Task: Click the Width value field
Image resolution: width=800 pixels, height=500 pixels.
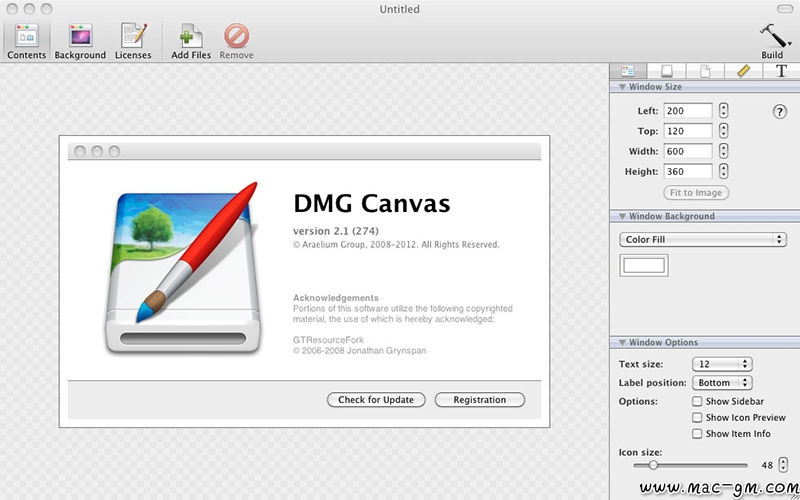Action: (688, 151)
